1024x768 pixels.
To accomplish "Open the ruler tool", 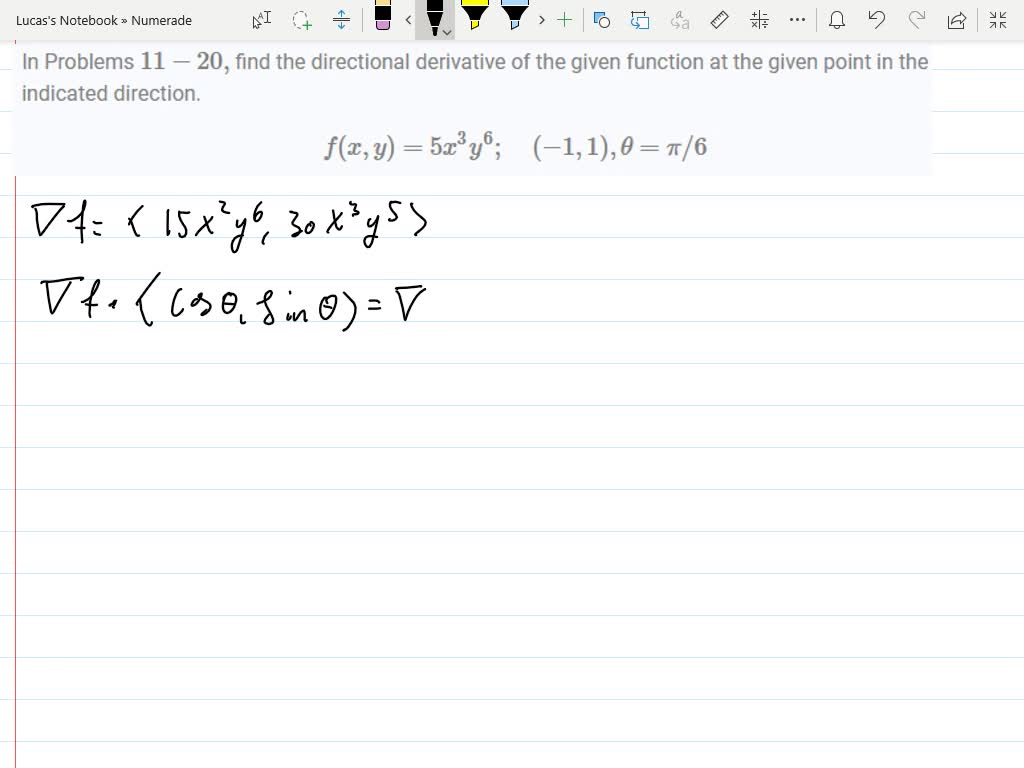I will (720, 19).
